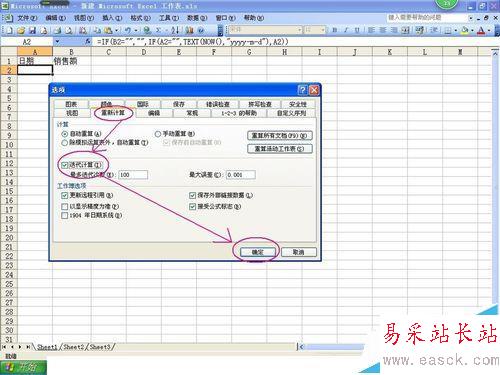
Task: Click the Print Preview toolbar icon
Action: pos(69,31)
